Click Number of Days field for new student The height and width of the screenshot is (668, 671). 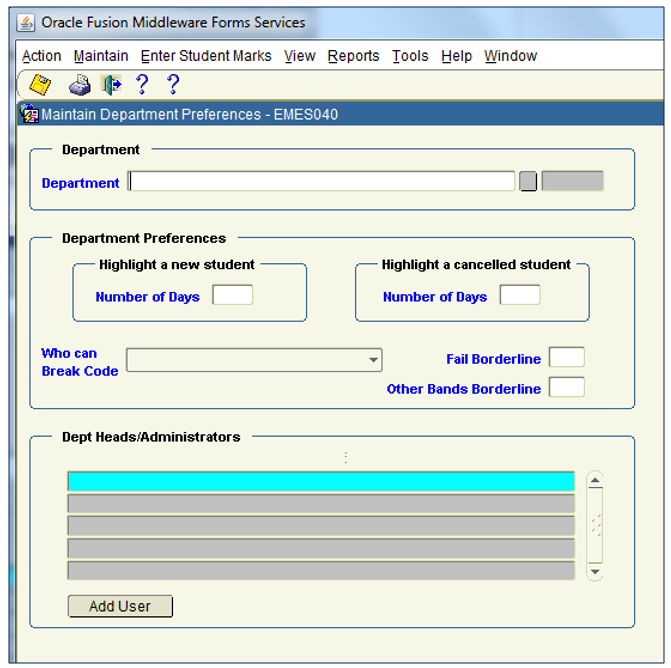(x=233, y=295)
